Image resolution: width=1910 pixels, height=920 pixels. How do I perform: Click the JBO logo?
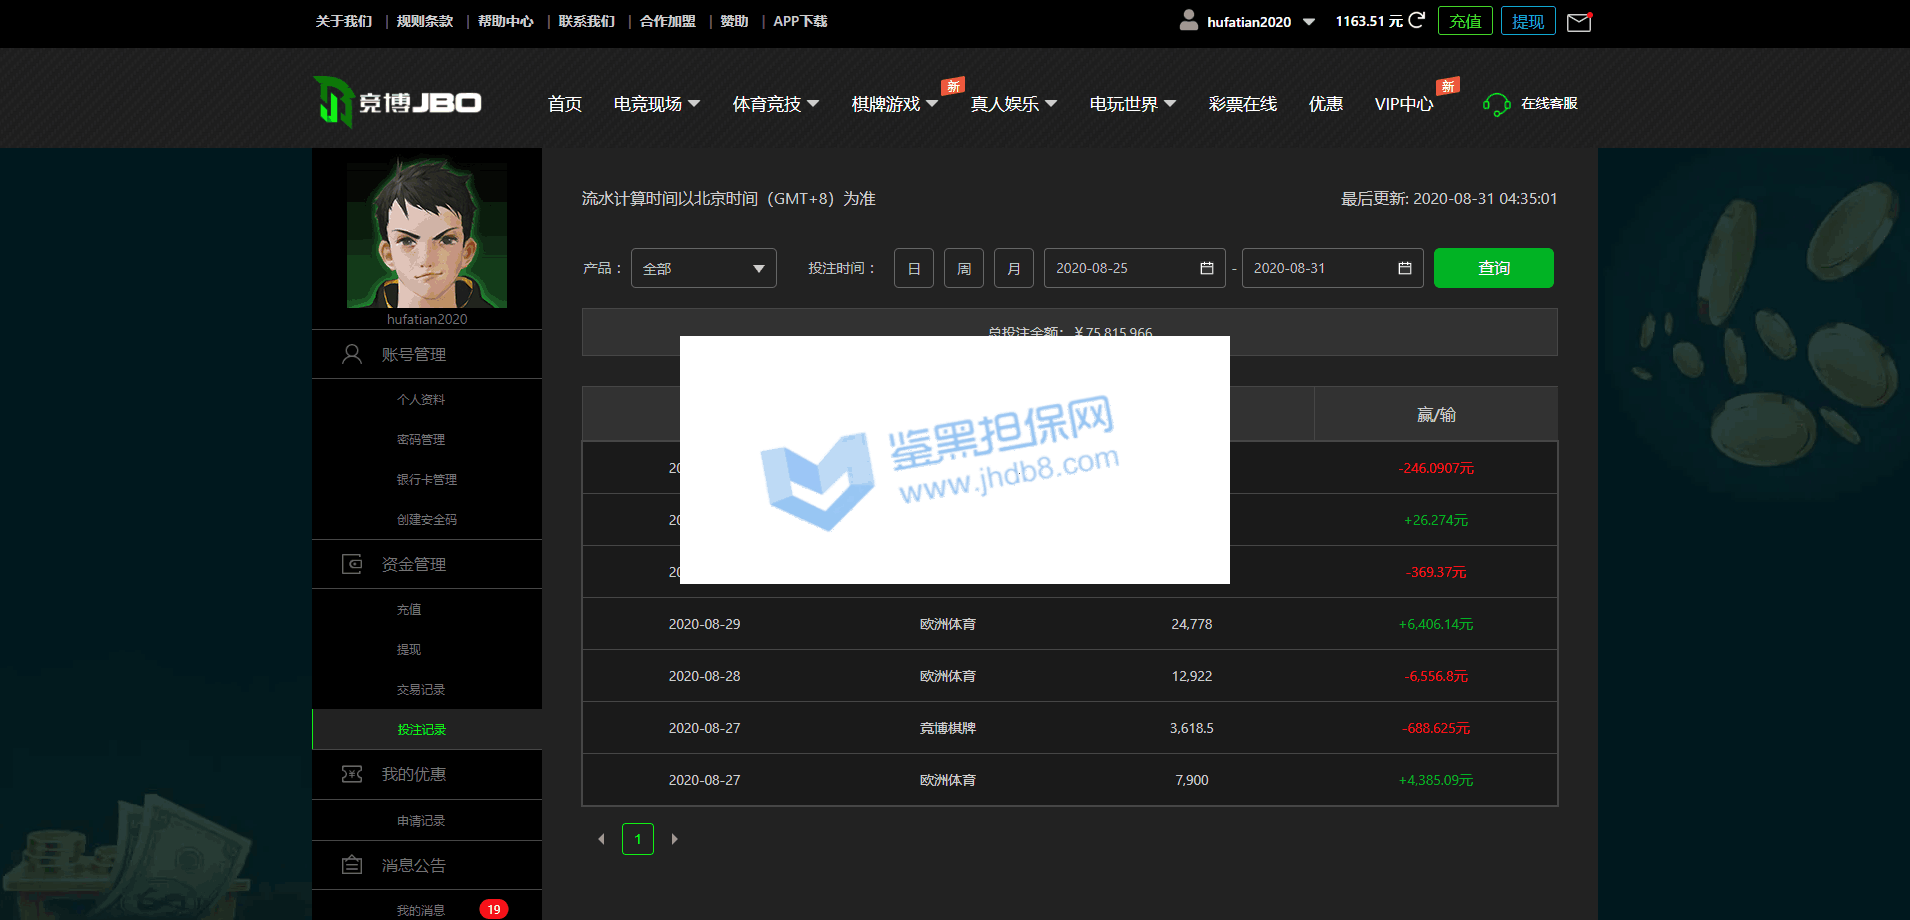point(398,102)
